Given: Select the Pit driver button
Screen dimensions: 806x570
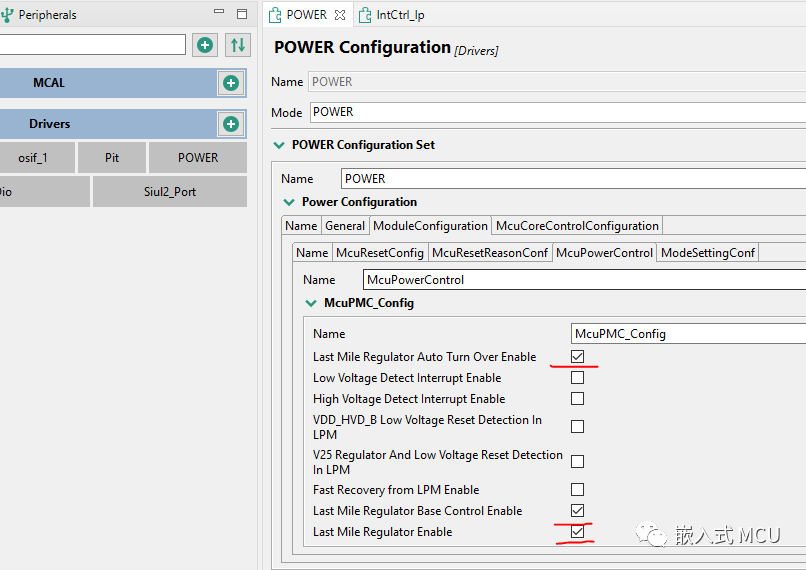Looking at the screenshot, I should 112,157.
